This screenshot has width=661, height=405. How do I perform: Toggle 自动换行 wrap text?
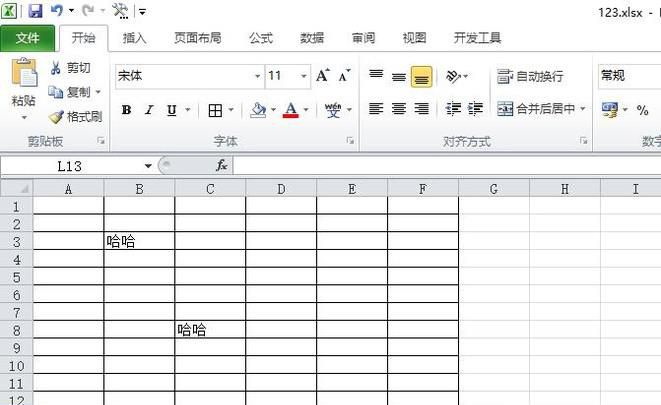530,76
